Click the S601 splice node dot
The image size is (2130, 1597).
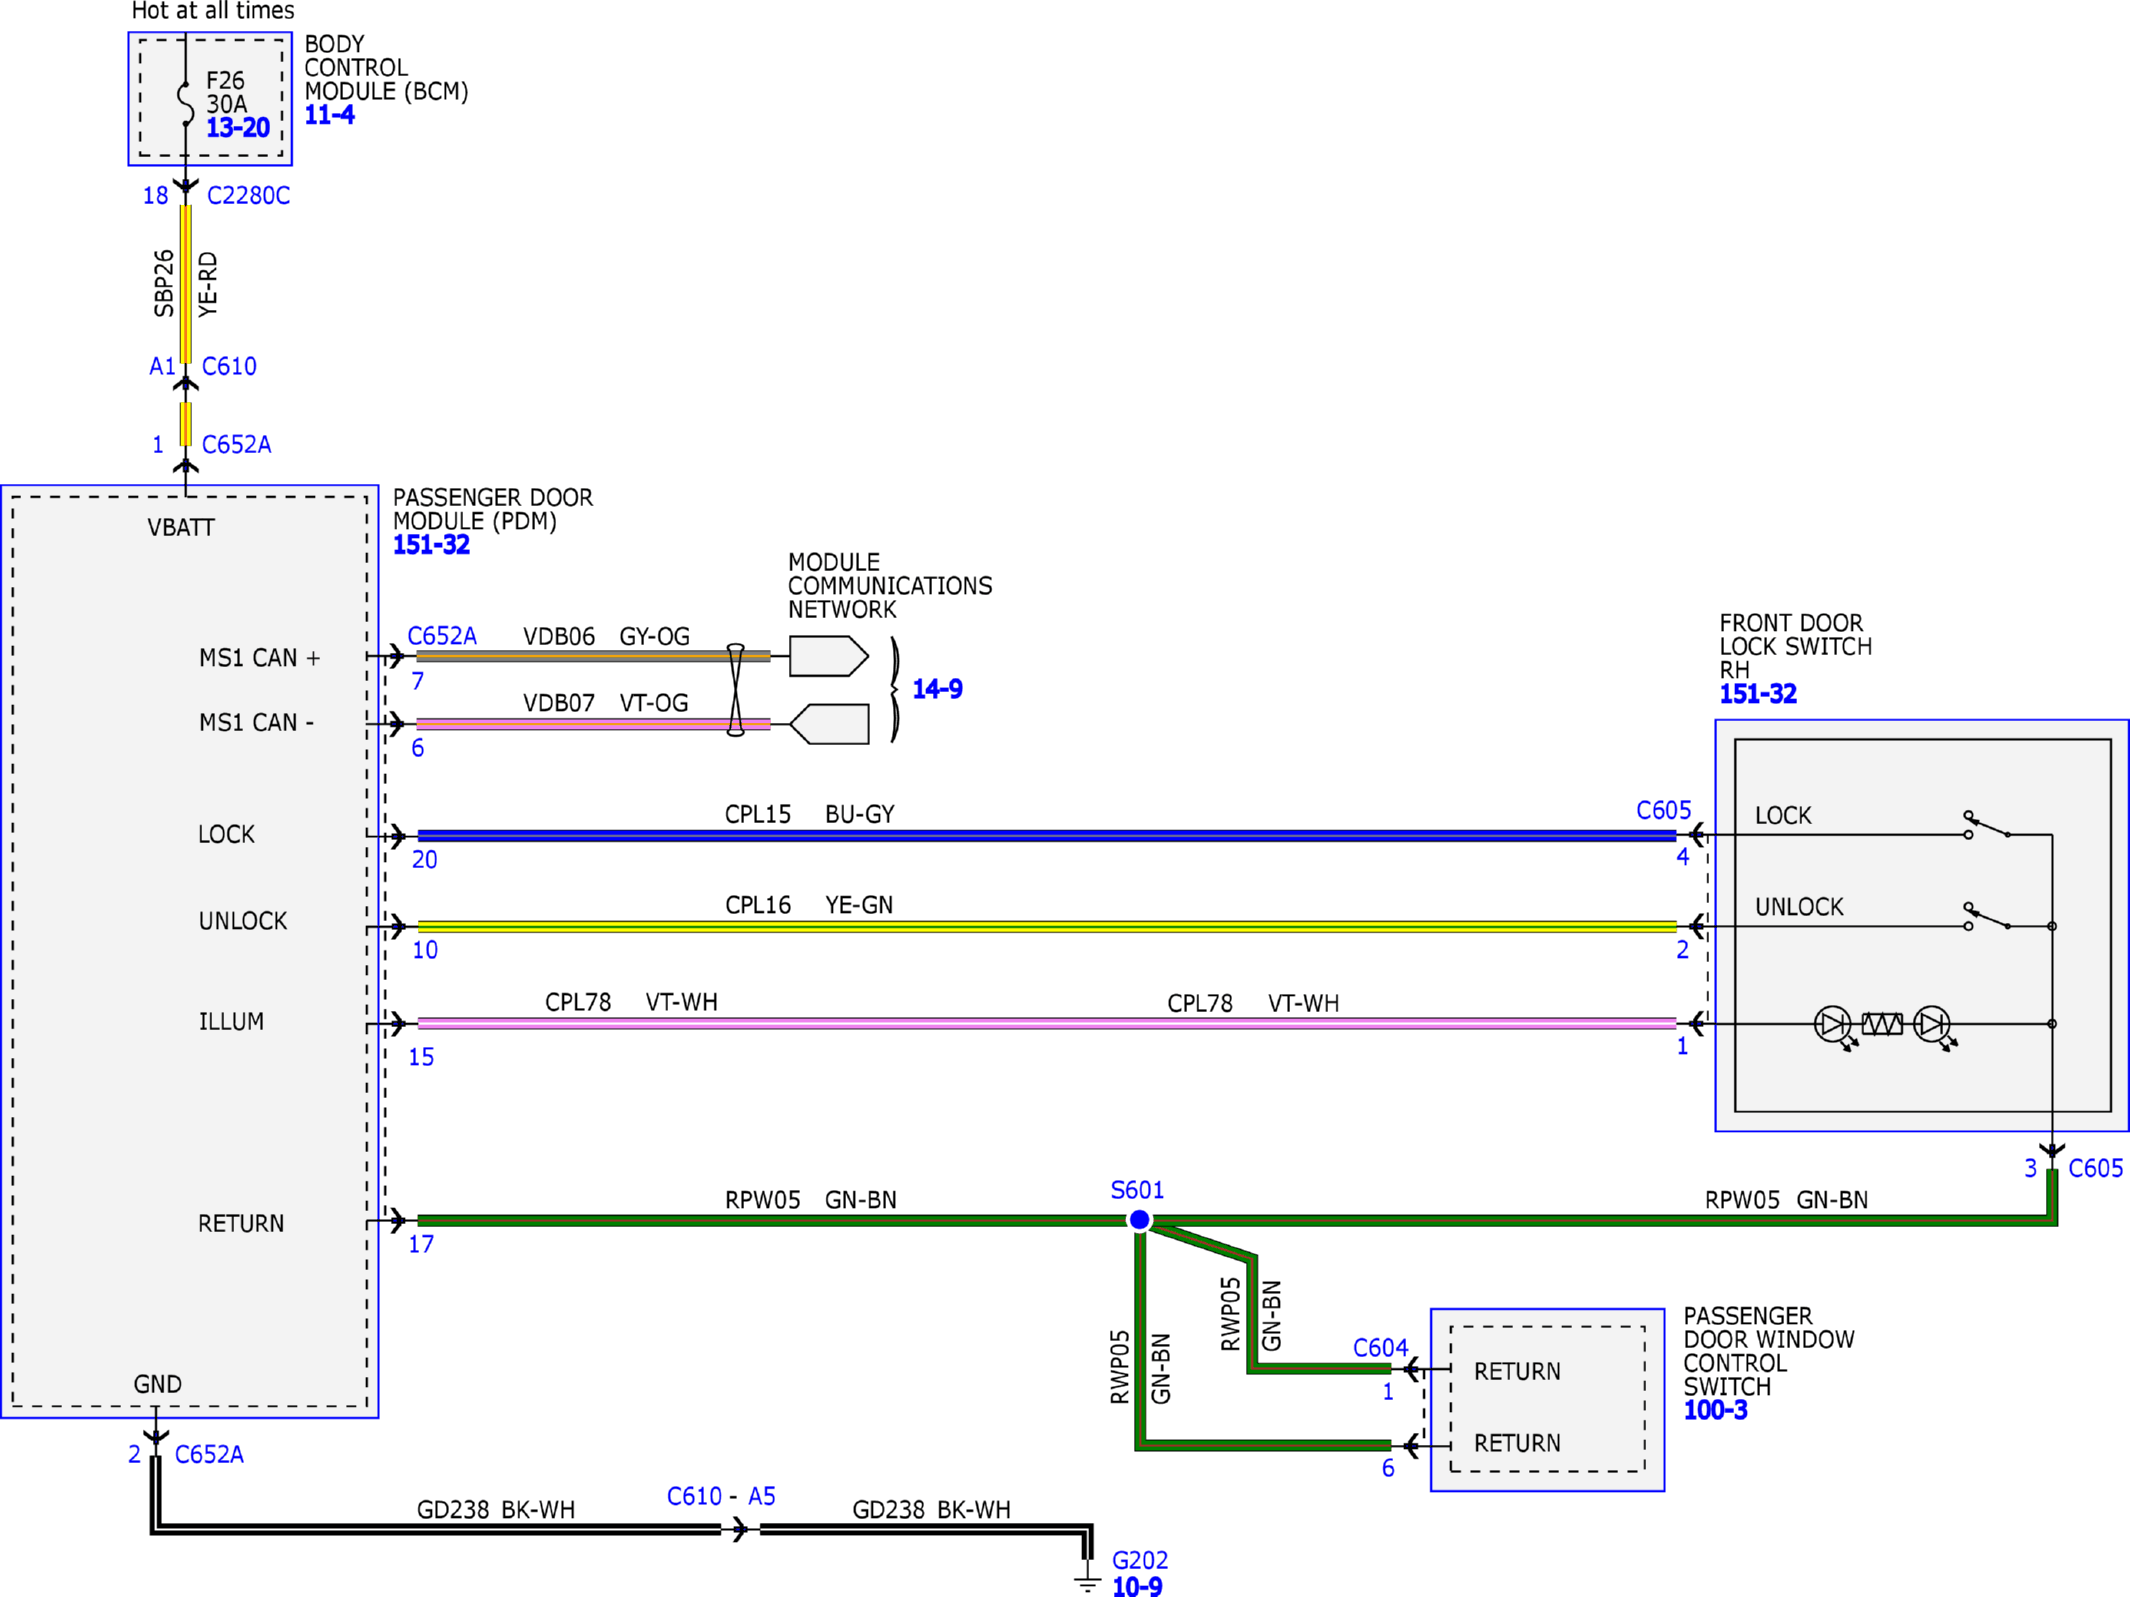1139,1220
